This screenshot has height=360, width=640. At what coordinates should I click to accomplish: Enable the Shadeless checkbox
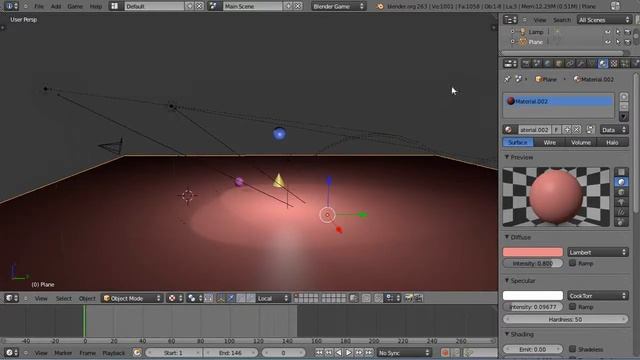pyautogui.click(x=572, y=349)
